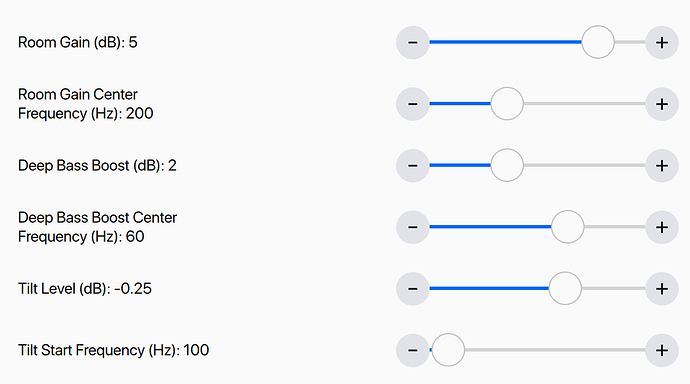This screenshot has height=384, width=690.
Task: Increase Deep Bass Boost using plus button
Action: (662, 165)
